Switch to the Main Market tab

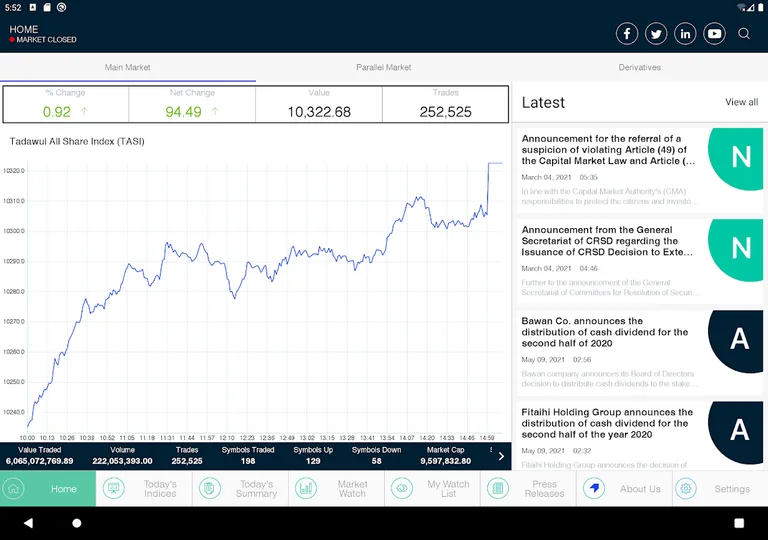(127, 67)
